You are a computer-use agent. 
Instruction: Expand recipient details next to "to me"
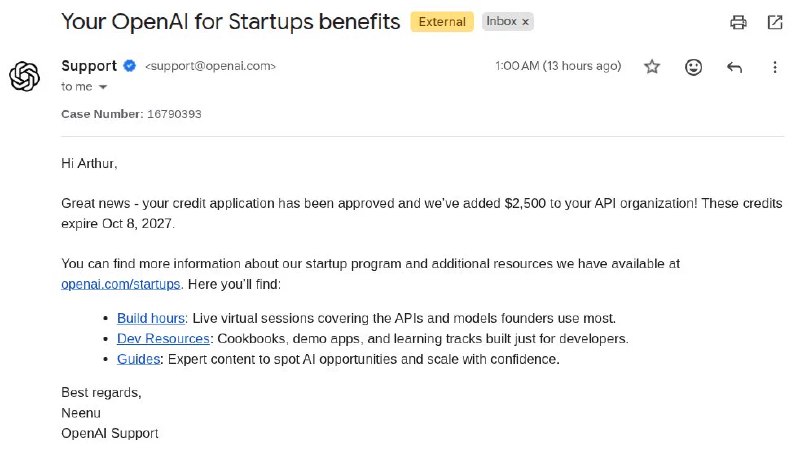point(103,87)
